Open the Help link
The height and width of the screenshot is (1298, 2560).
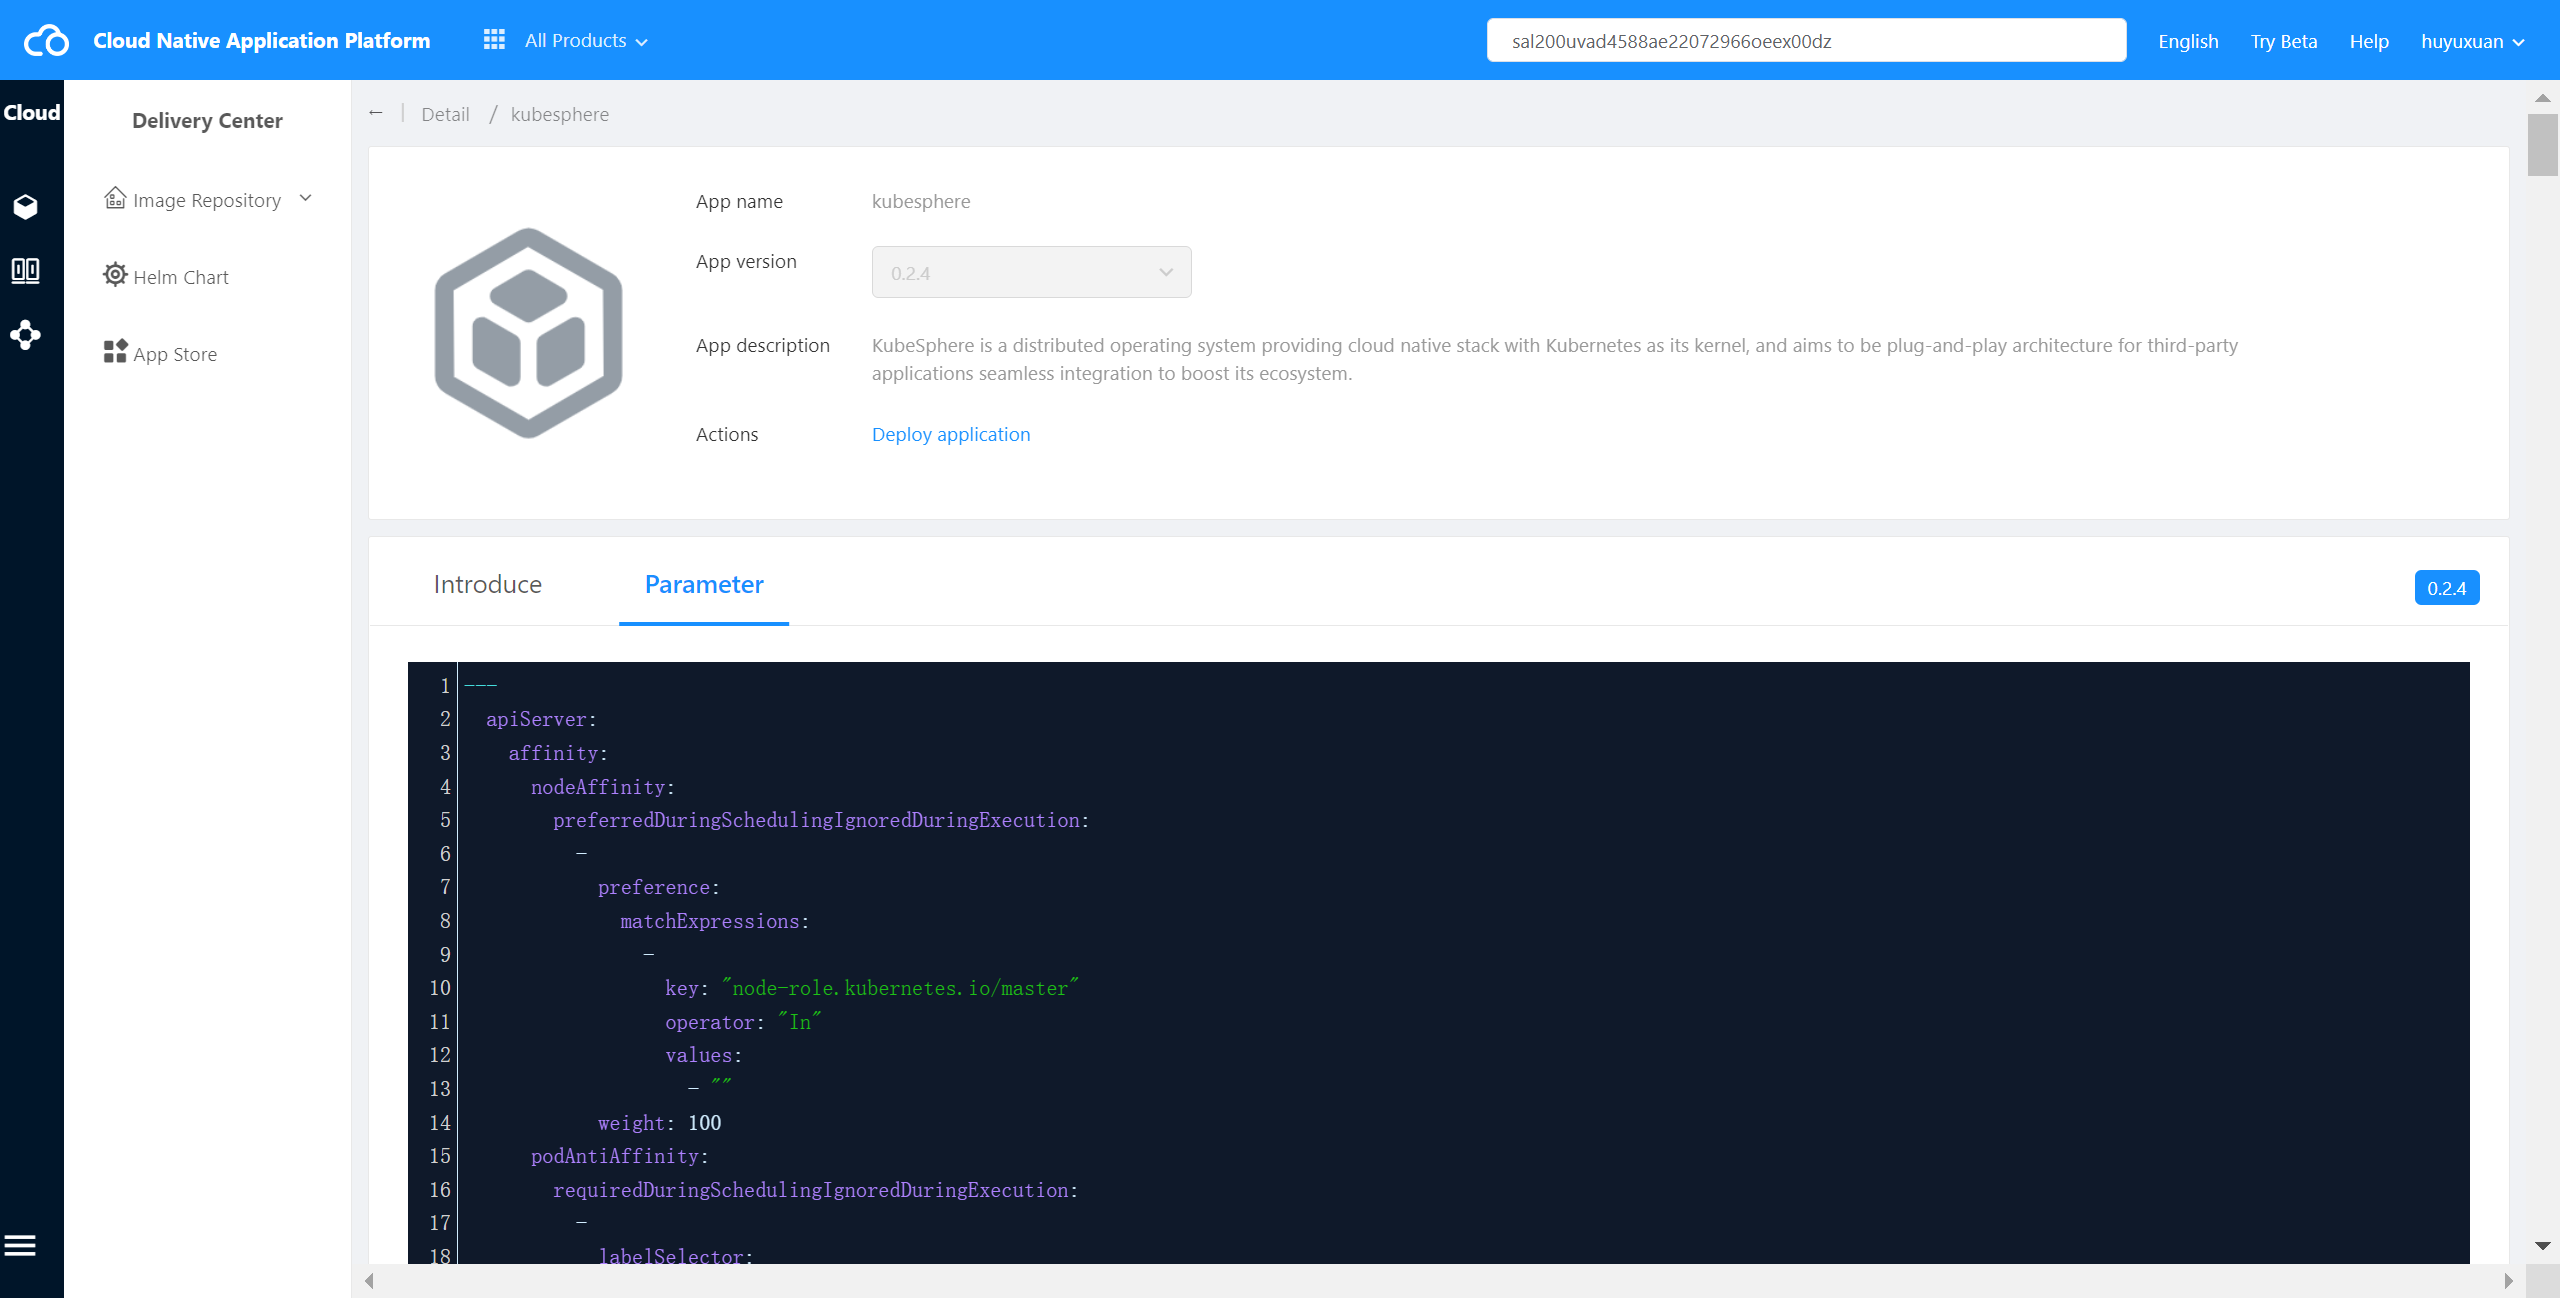[2369, 41]
